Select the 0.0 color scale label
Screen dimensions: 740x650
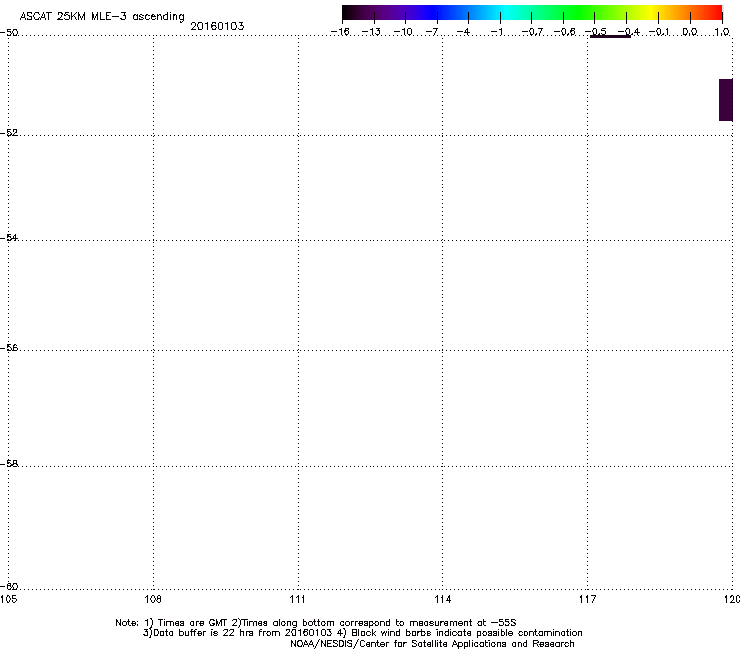click(x=690, y=32)
